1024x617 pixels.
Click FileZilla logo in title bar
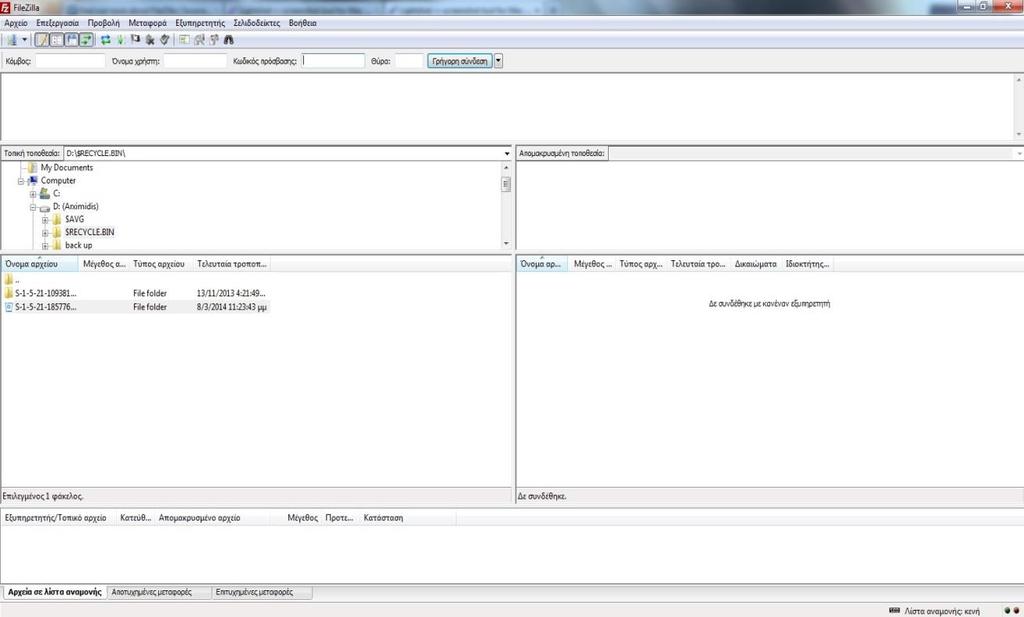pyautogui.click(x=5, y=7)
